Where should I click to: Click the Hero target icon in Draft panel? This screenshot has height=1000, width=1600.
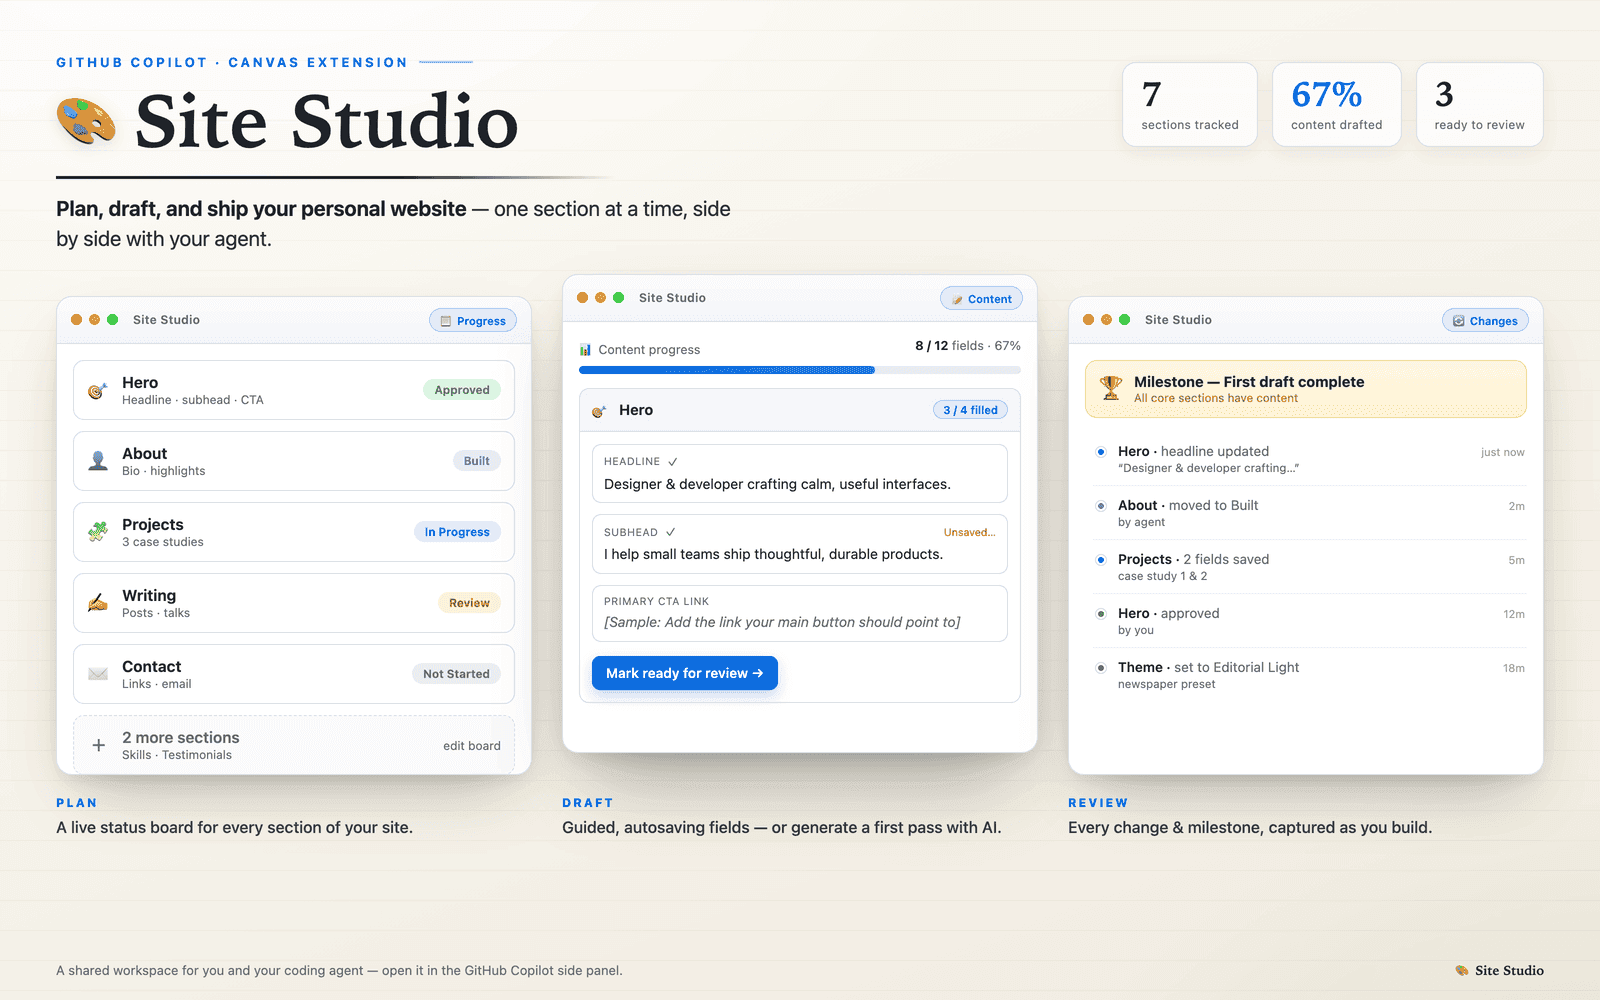point(599,411)
